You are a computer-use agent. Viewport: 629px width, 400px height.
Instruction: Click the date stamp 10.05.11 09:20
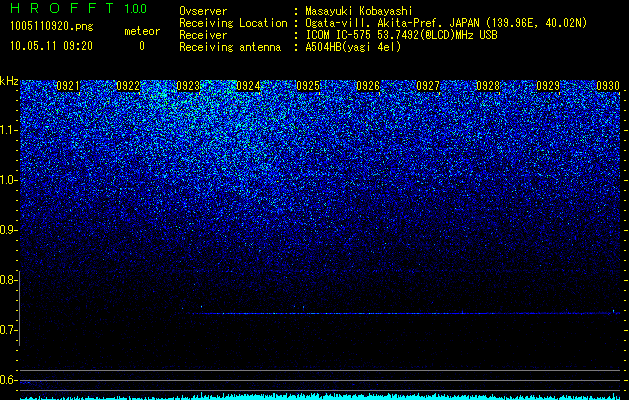[x=51, y=46]
